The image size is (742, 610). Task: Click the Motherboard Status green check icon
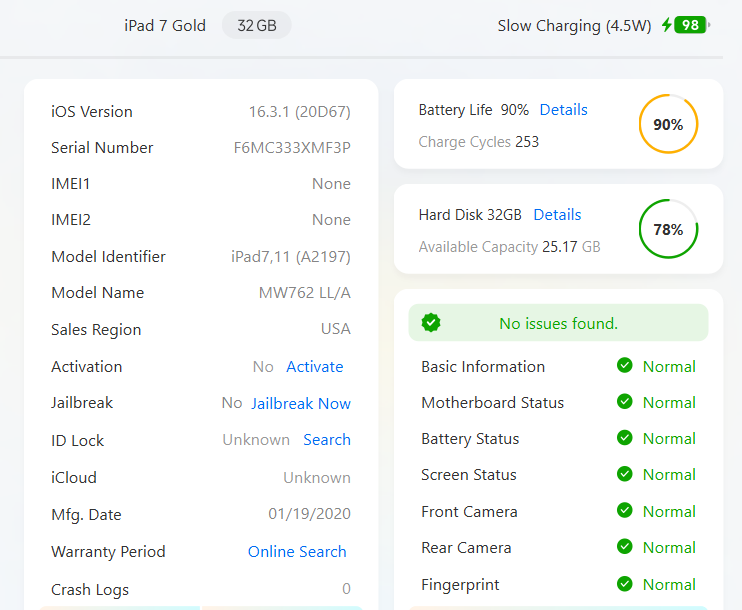[x=625, y=401]
